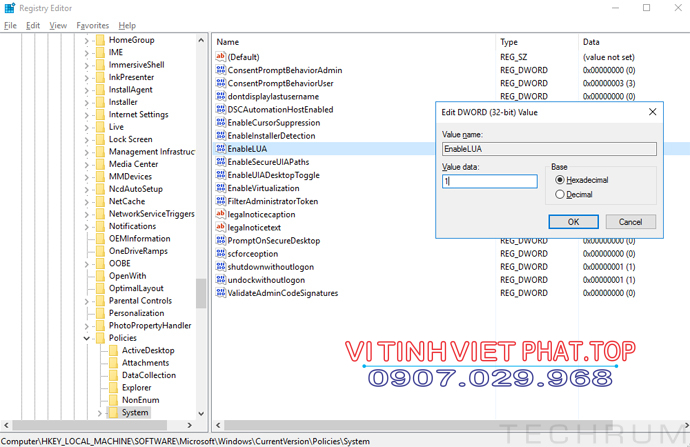Screen dimensions: 690x447
Task: Click the string icon beside (Default) value
Action: tap(221, 58)
